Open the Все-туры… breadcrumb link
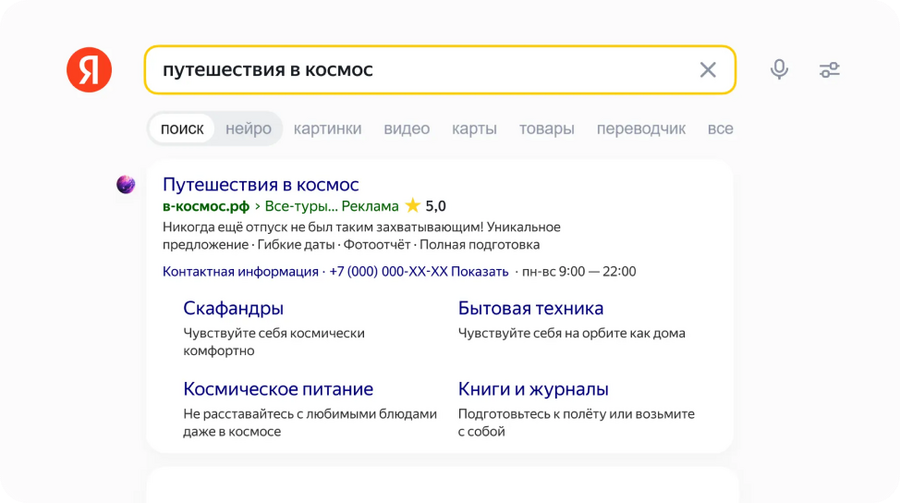Screen dimensions: 900x503 click(301, 206)
